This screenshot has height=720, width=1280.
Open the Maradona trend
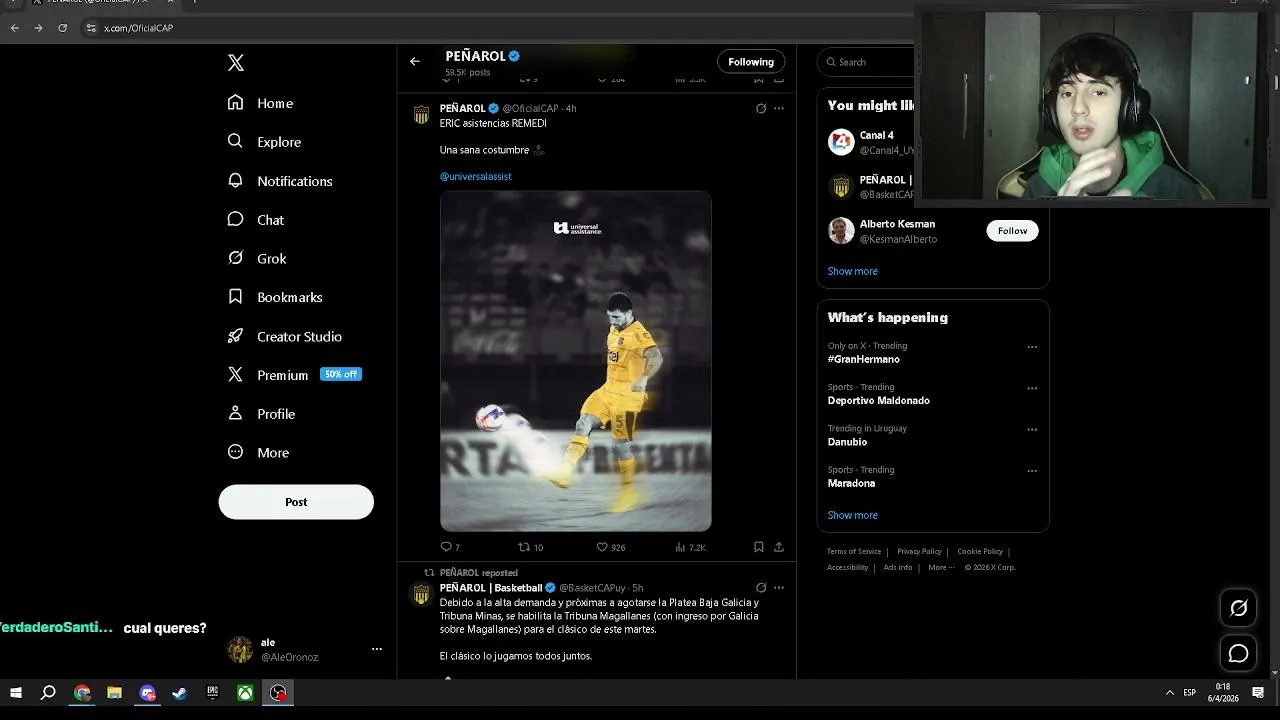coord(851,483)
